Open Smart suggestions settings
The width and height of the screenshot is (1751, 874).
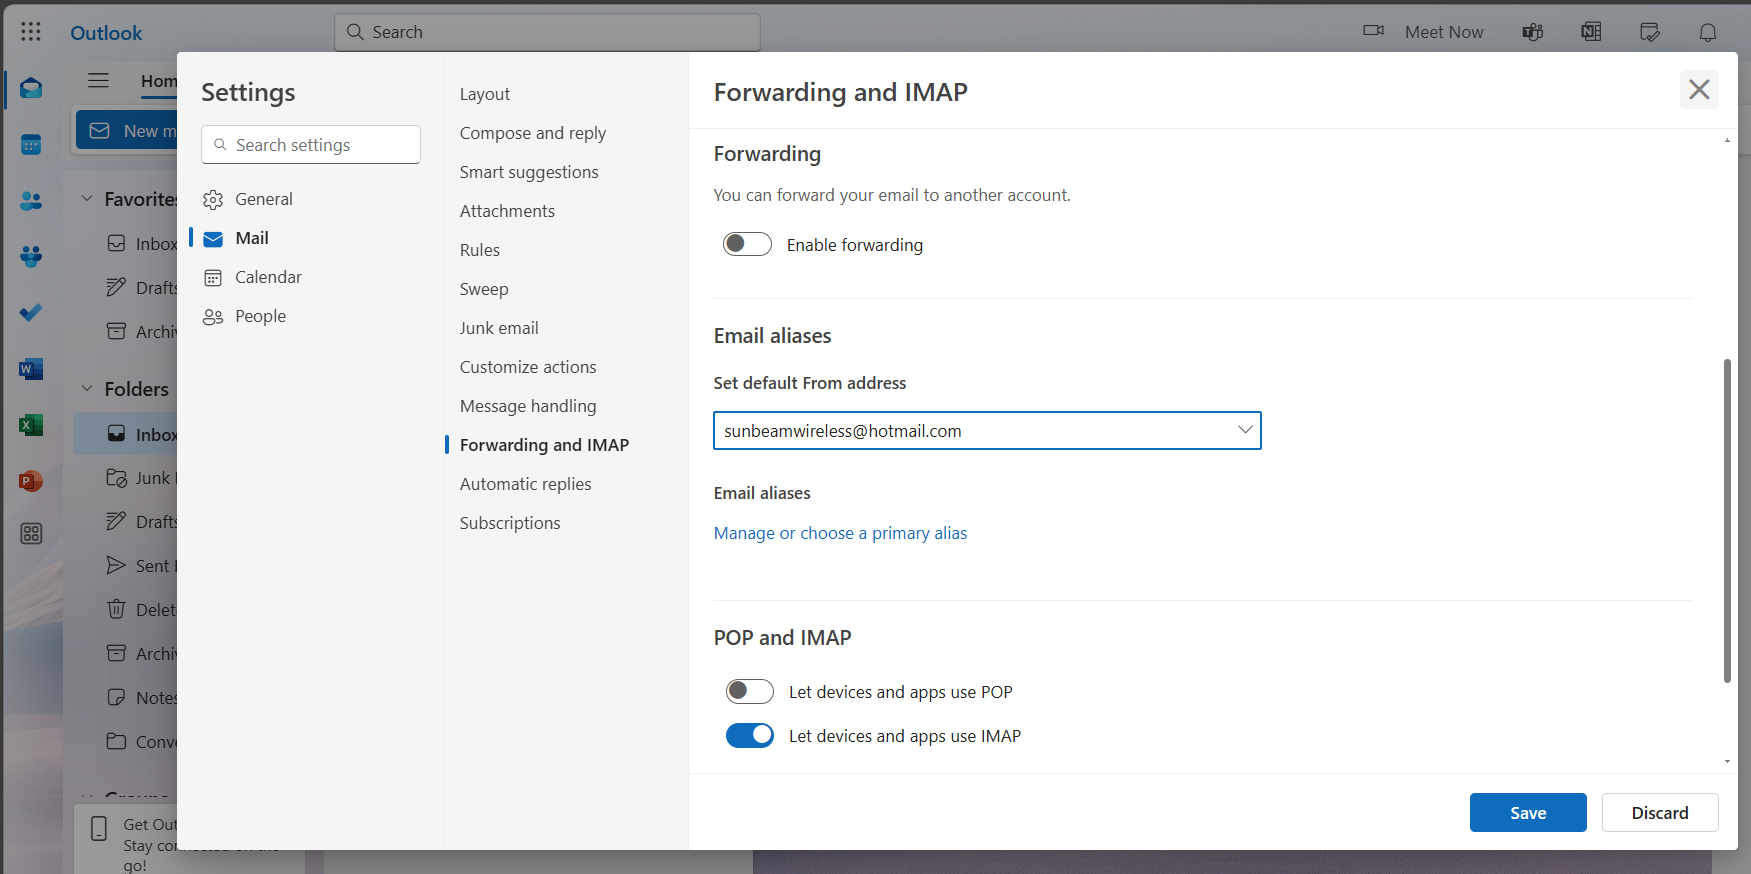(x=529, y=172)
